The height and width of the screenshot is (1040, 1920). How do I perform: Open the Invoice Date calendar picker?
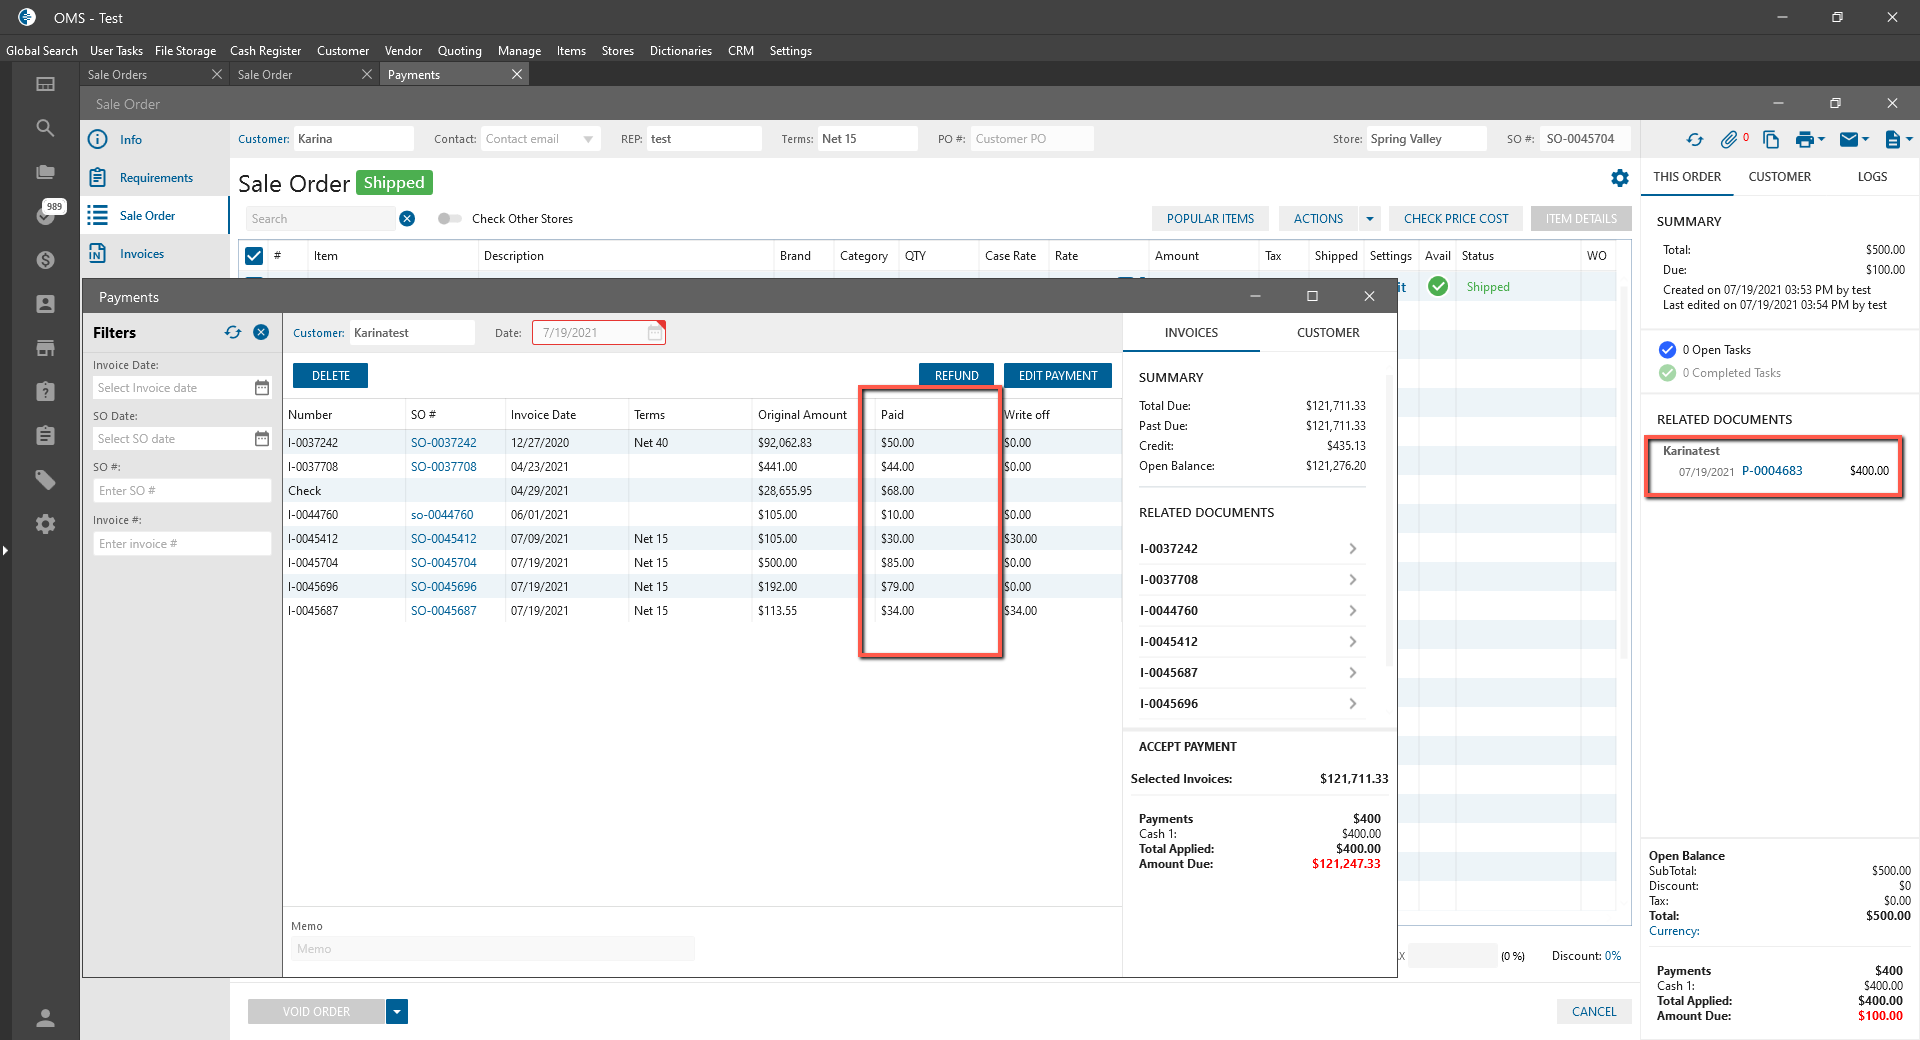(262, 388)
